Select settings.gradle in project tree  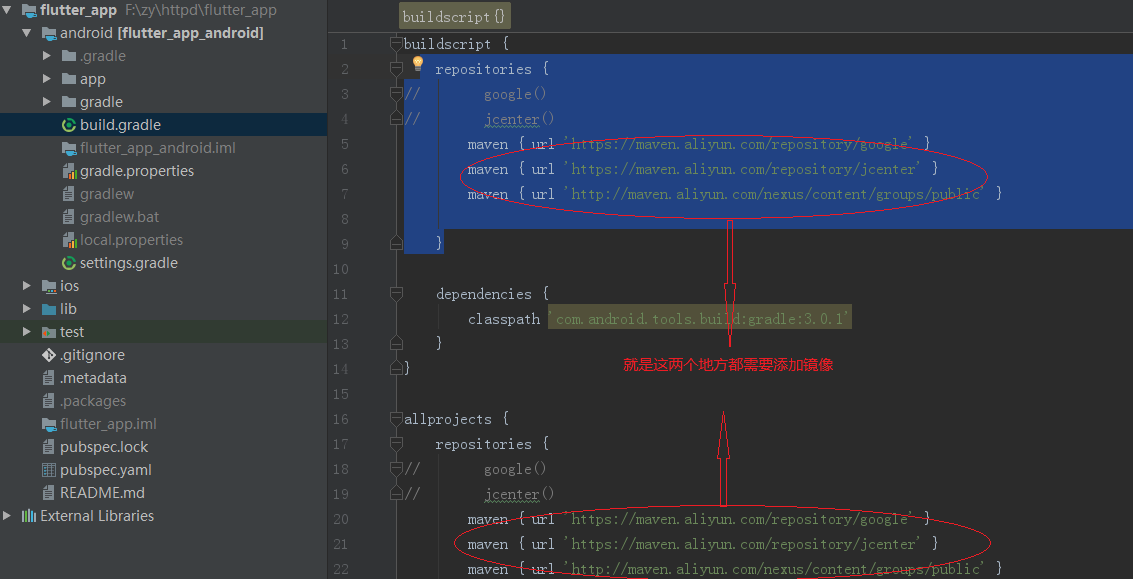[129, 263]
